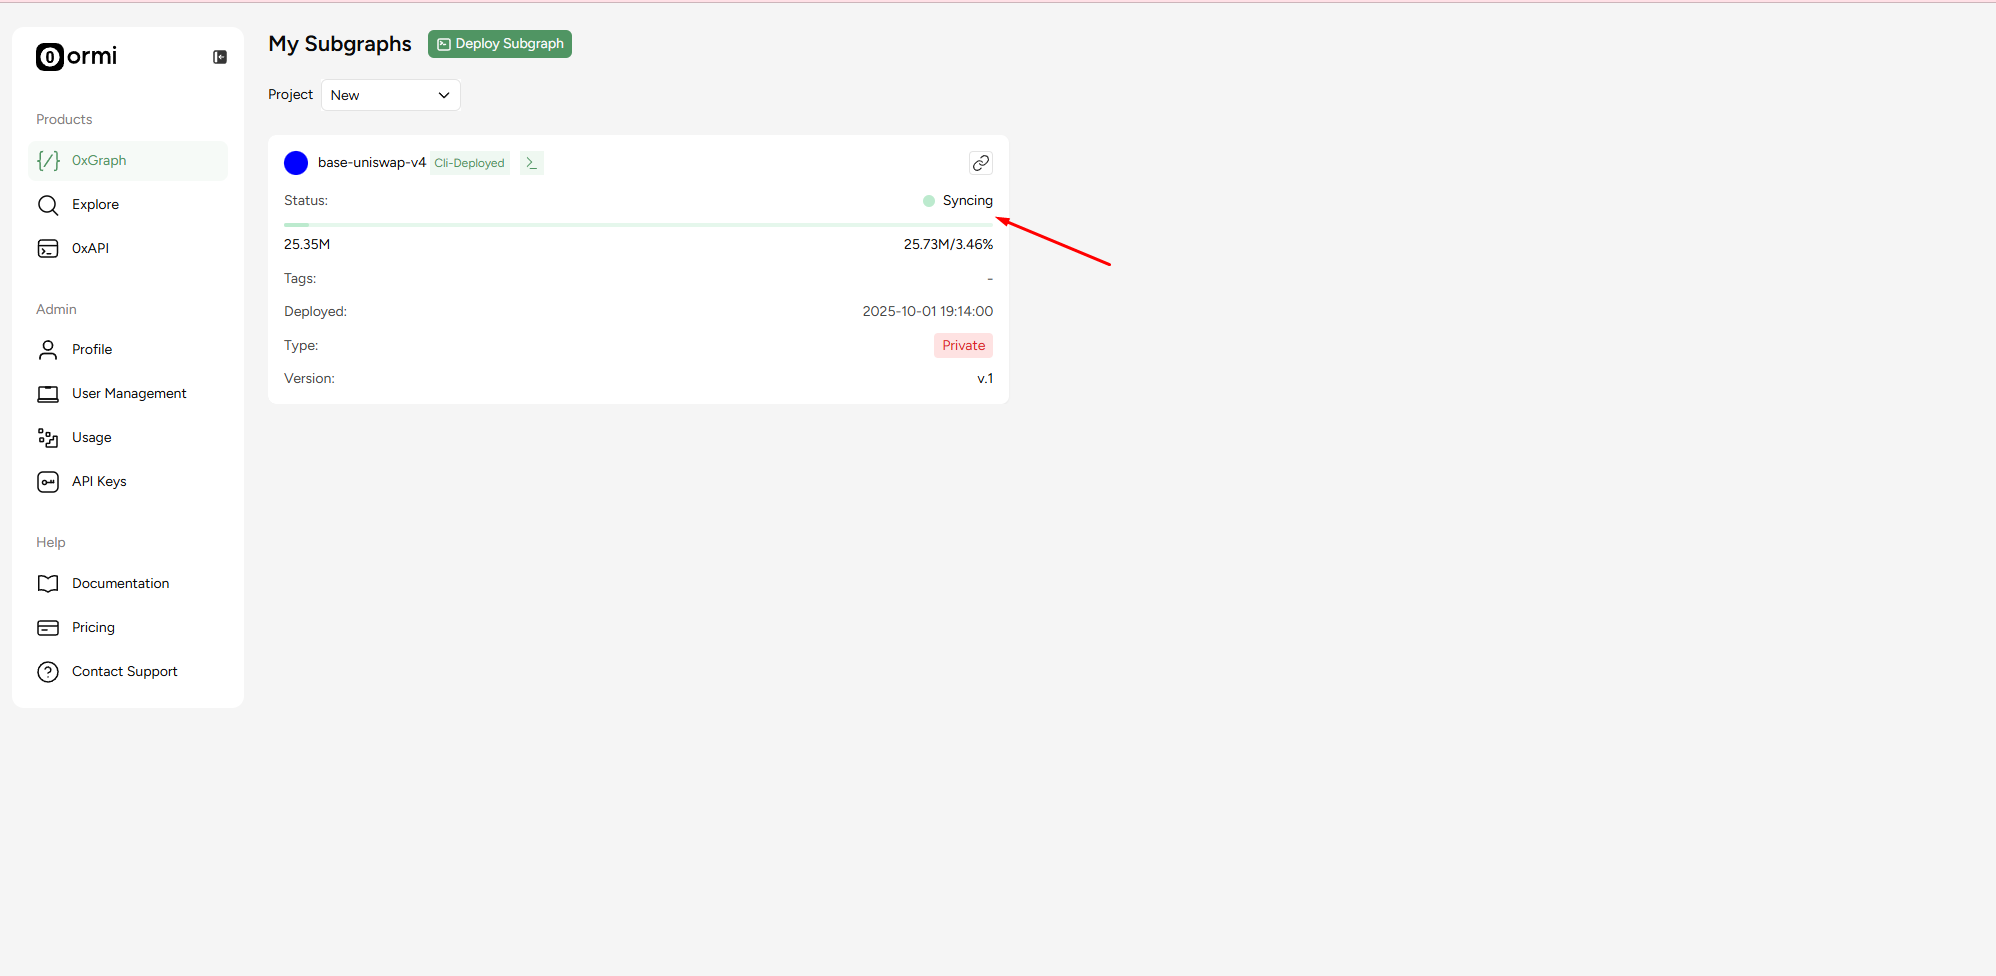Image resolution: width=1996 pixels, height=976 pixels.
Task: Open 0xGraph in the sidebar
Action: (x=128, y=161)
